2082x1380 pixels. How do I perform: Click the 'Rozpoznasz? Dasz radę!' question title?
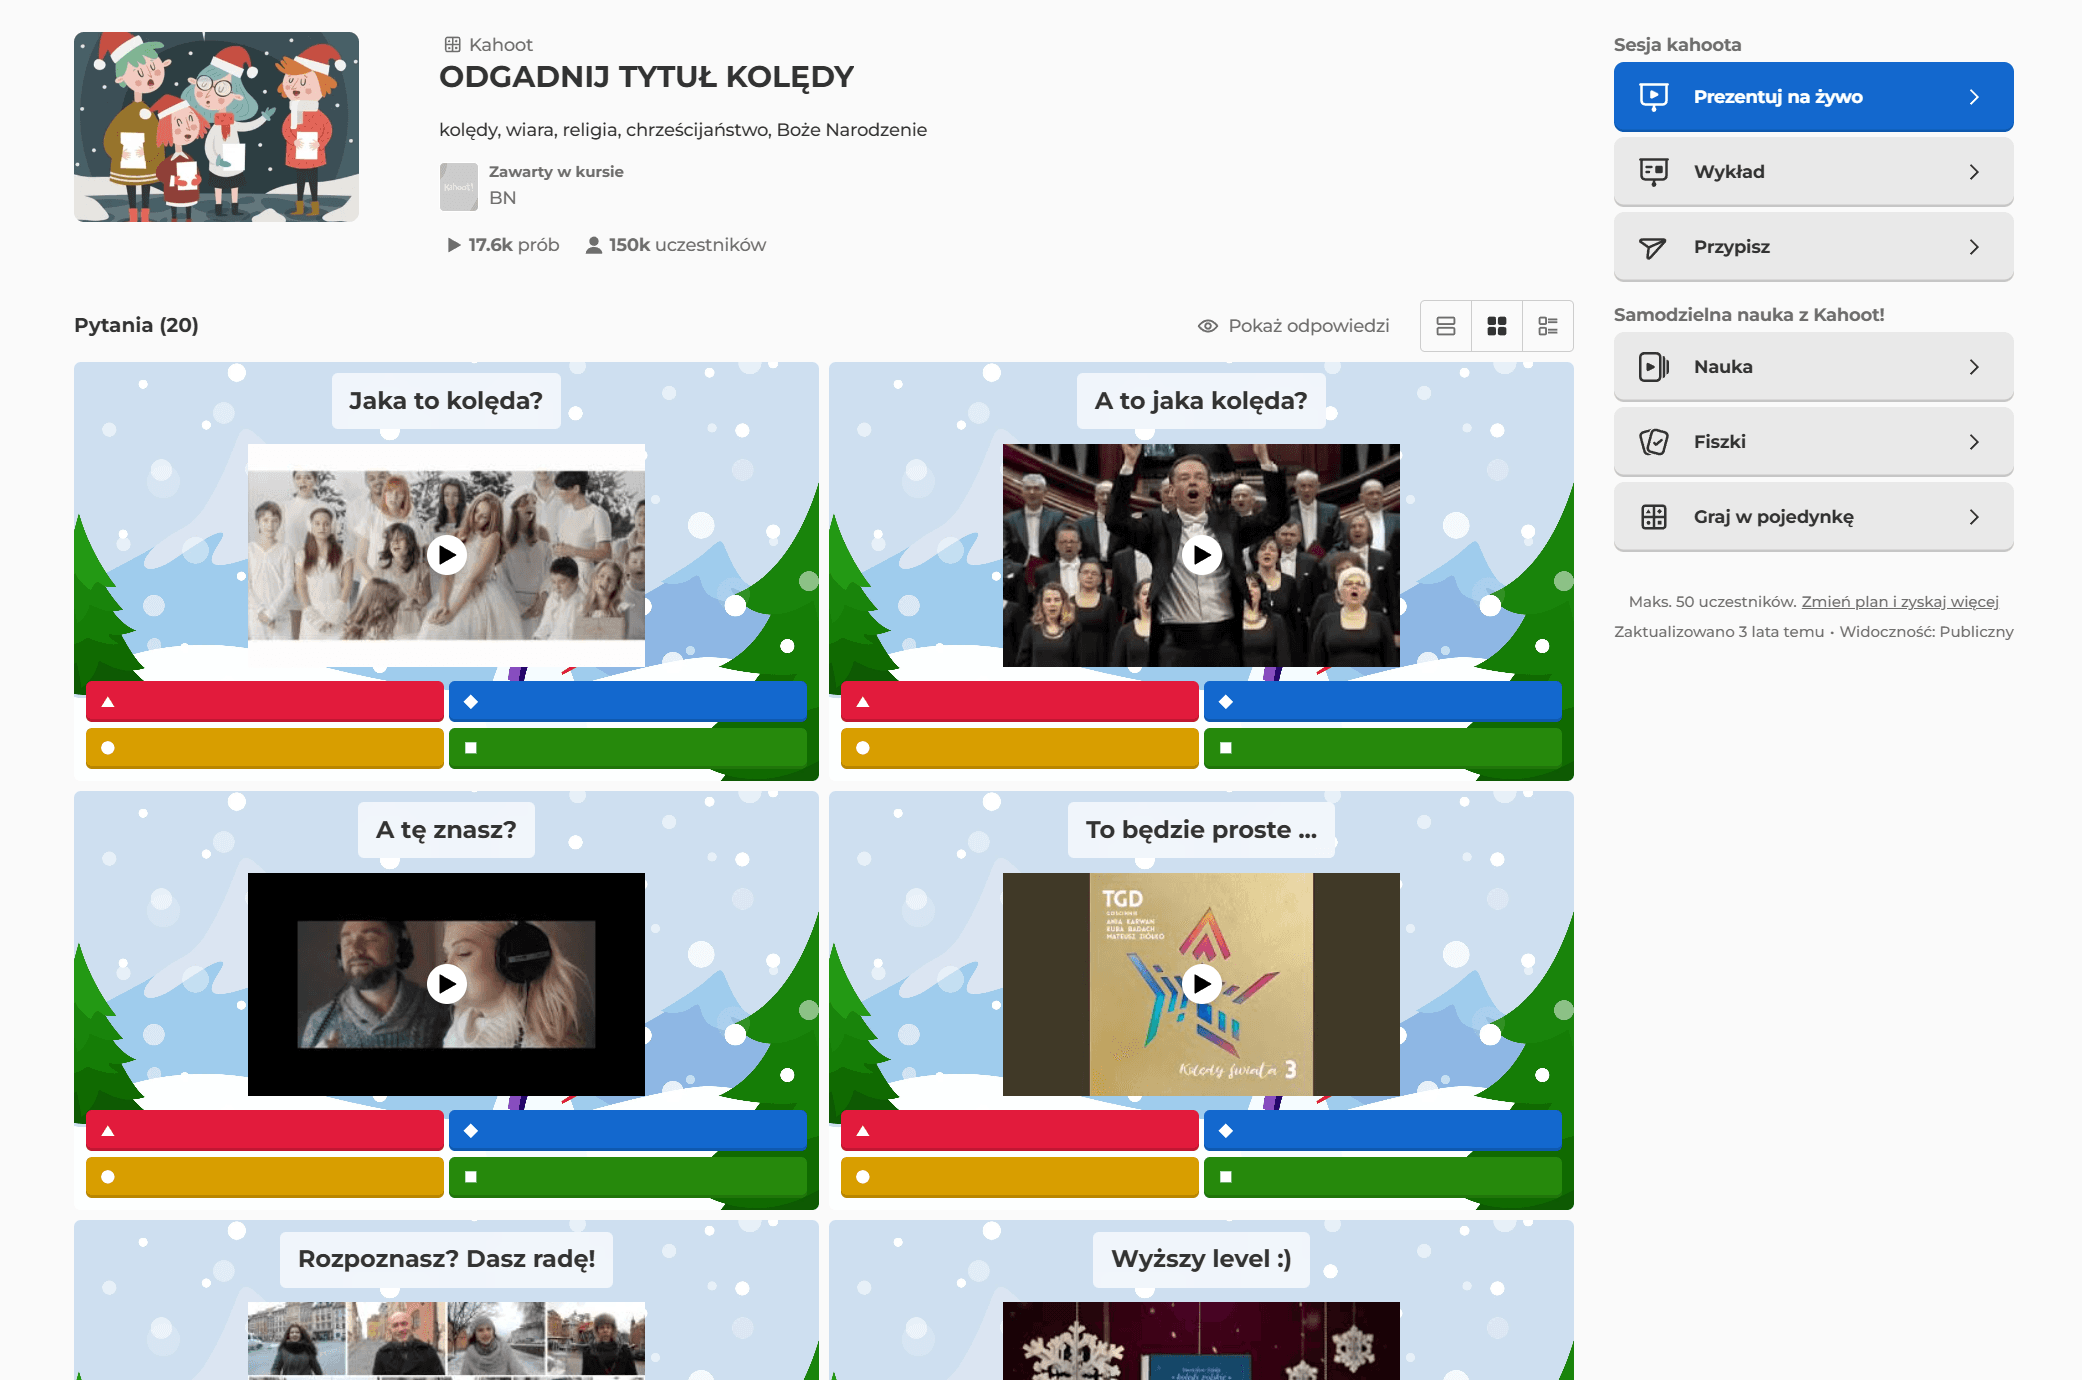coord(446,1259)
